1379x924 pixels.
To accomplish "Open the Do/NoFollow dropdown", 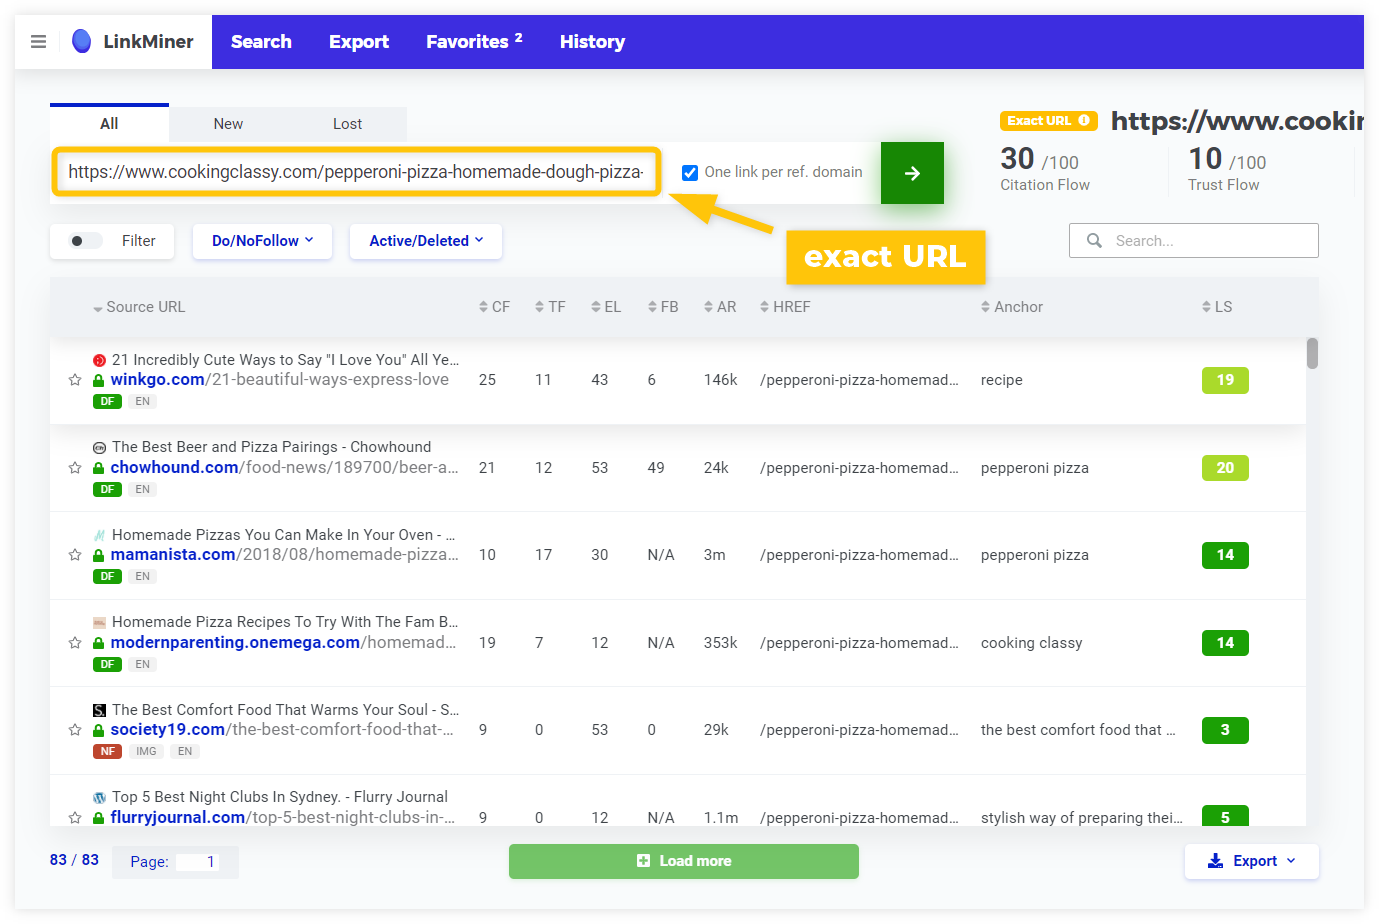I will [x=262, y=241].
